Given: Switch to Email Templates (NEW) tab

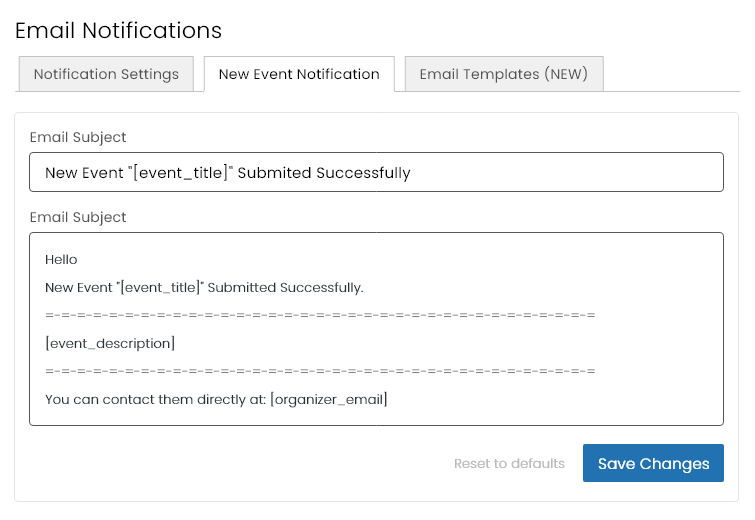Looking at the screenshot, I should (x=504, y=74).
